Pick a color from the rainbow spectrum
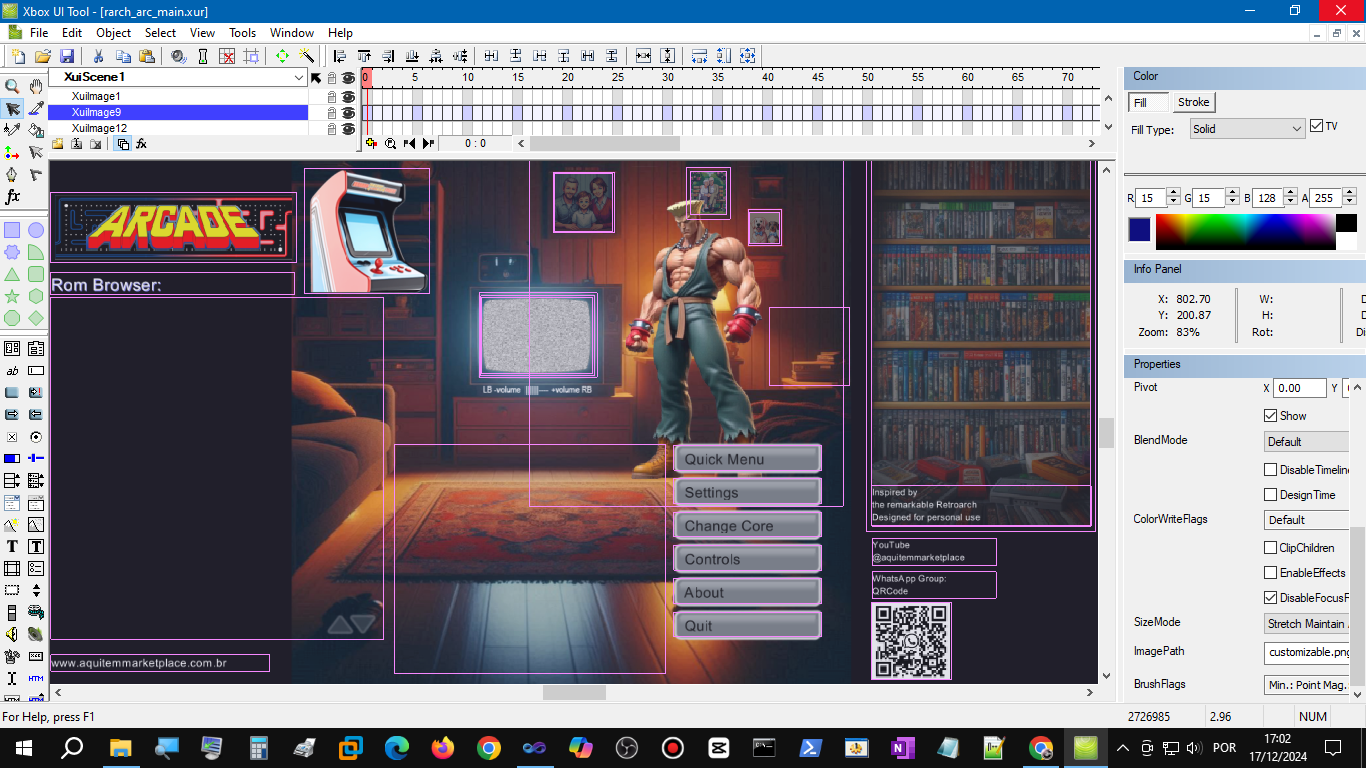This screenshot has width=1366, height=768. tap(1245, 231)
